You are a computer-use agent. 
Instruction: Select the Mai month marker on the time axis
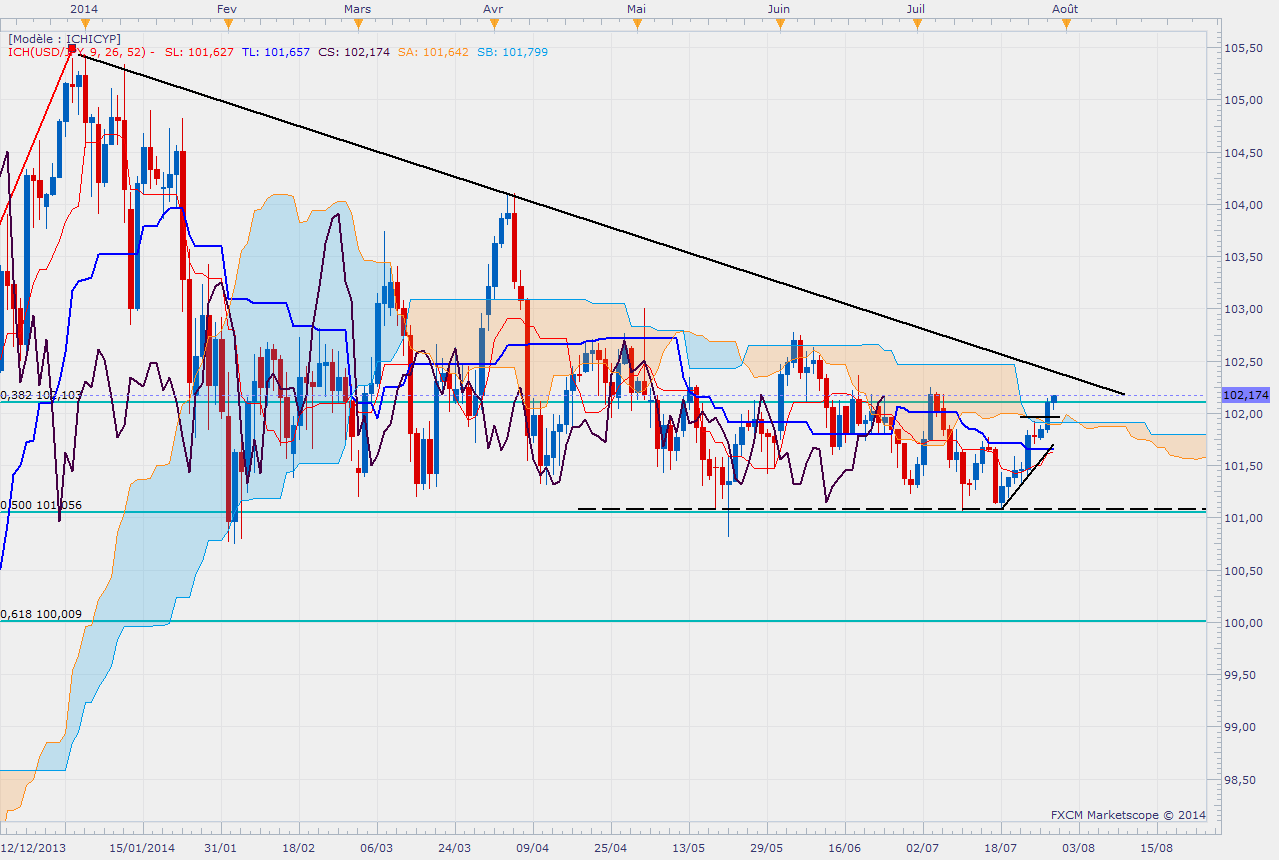[x=636, y=9]
